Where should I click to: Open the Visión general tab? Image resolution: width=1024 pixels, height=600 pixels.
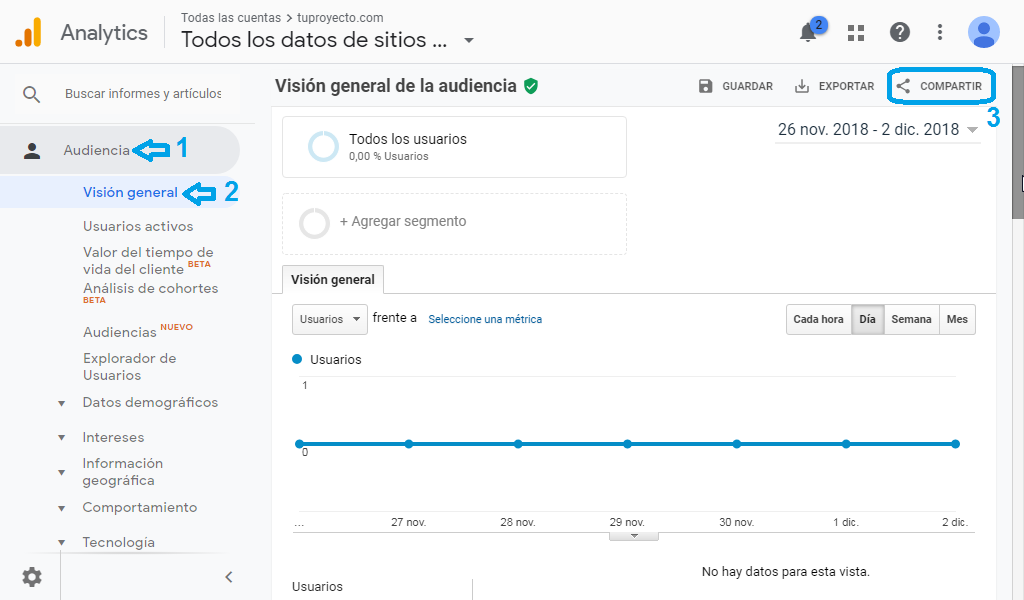[x=332, y=280]
